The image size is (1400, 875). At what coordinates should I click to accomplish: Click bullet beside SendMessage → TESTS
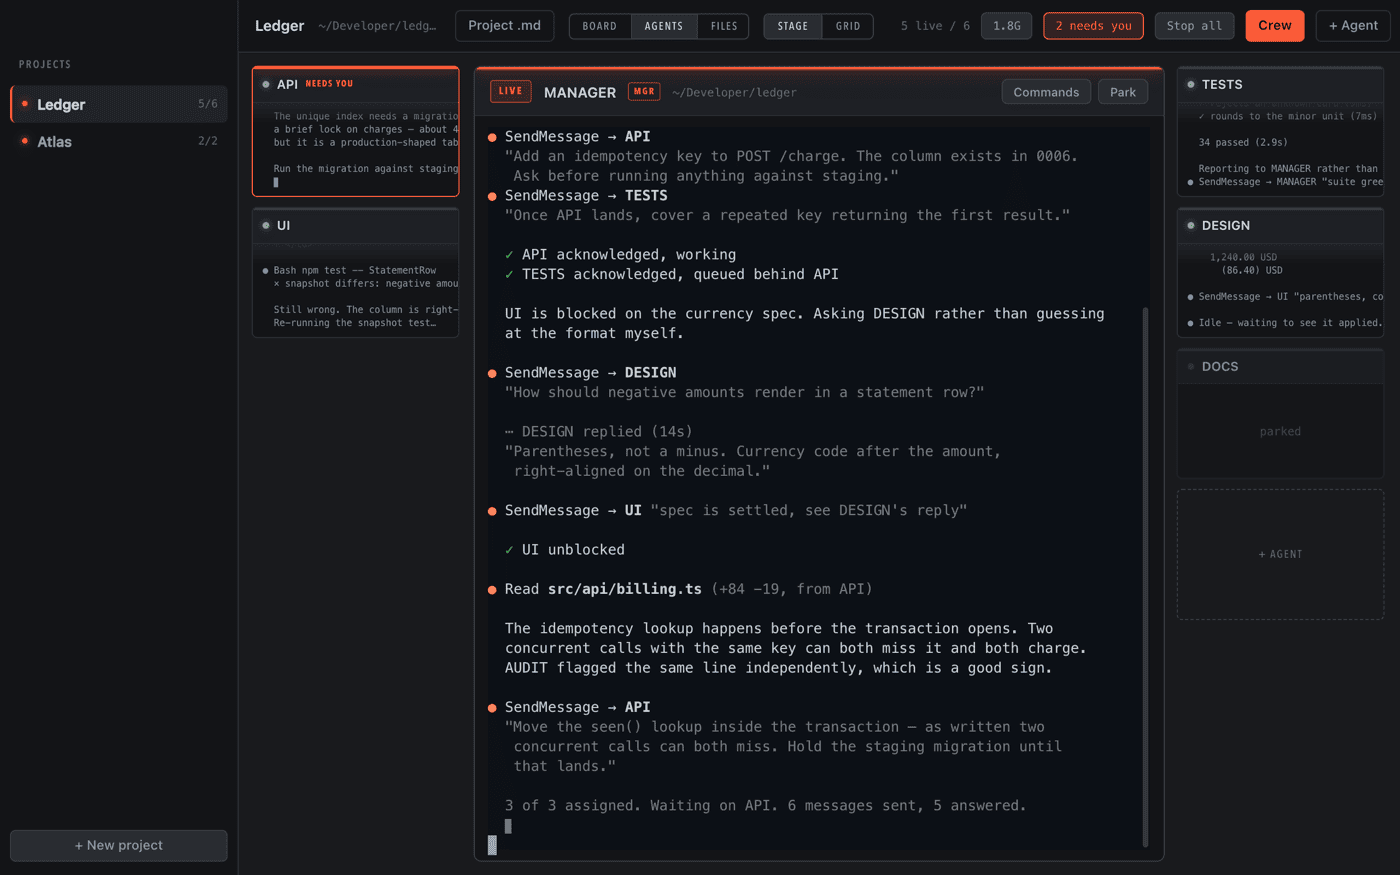click(x=492, y=196)
